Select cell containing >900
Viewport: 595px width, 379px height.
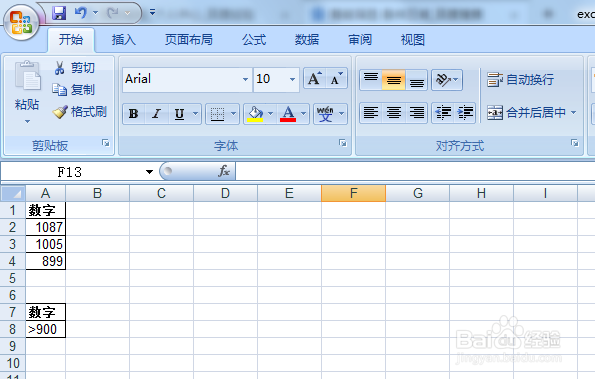[x=46, y=329]
